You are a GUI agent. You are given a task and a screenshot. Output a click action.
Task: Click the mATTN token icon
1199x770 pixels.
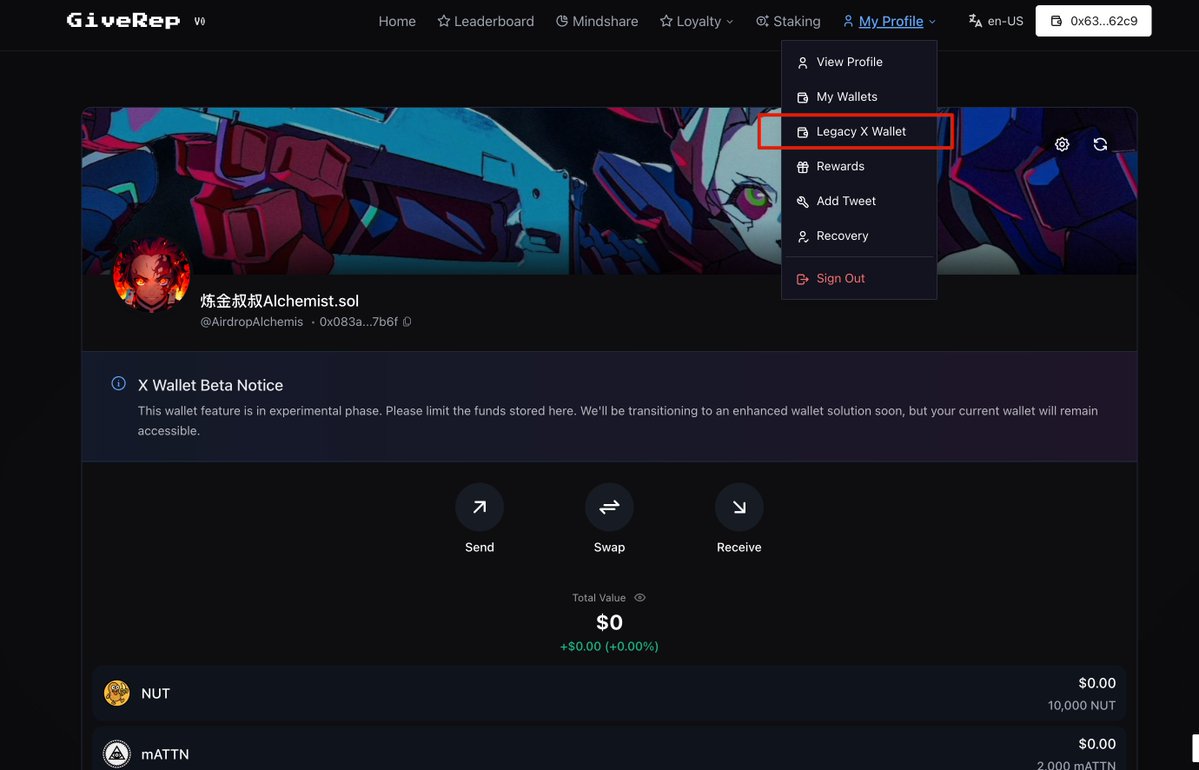click(117, 754)
